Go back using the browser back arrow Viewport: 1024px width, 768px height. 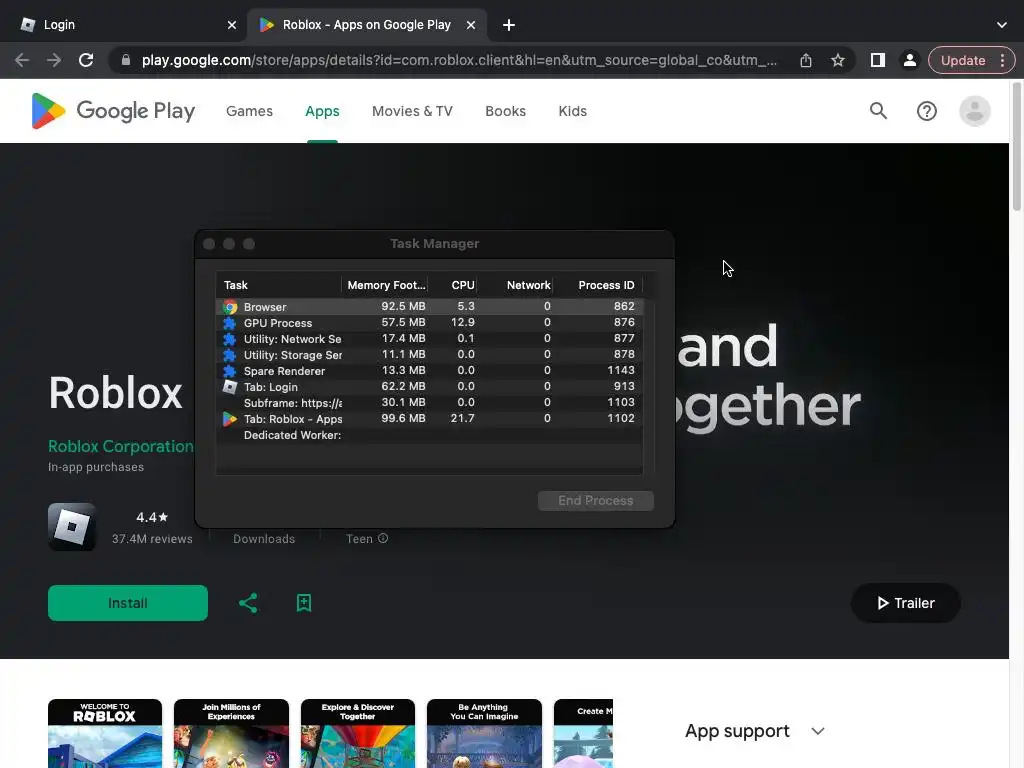click(22, 60)
